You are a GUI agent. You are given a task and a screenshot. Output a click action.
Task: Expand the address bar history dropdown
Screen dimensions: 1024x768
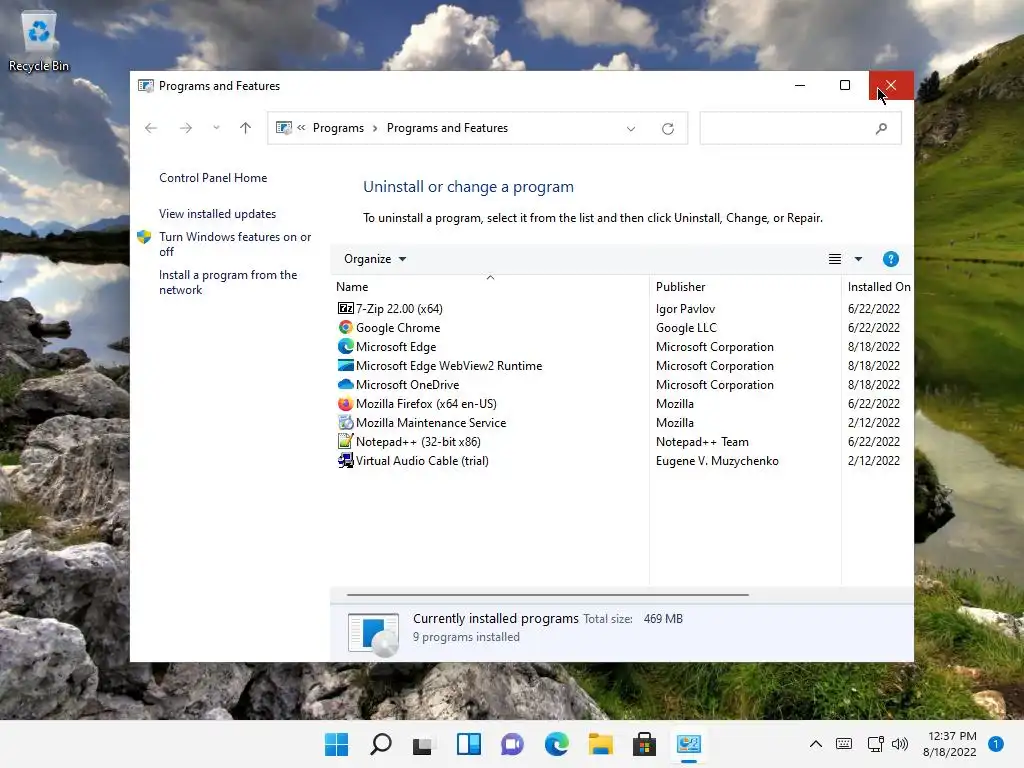click(x=631, y=129)
